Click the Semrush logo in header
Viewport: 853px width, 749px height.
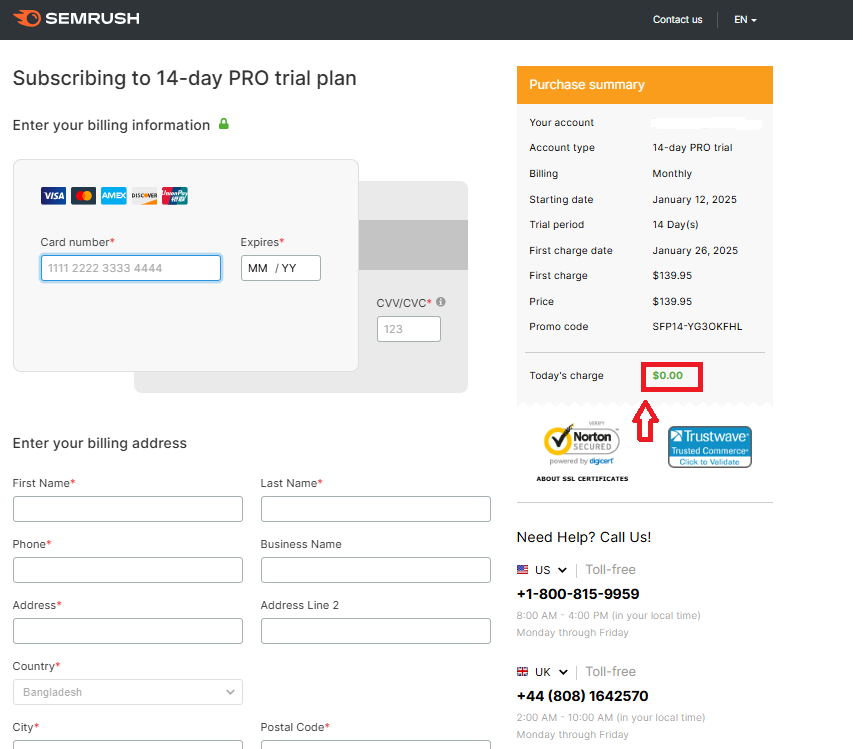click(x=76, y=19)
